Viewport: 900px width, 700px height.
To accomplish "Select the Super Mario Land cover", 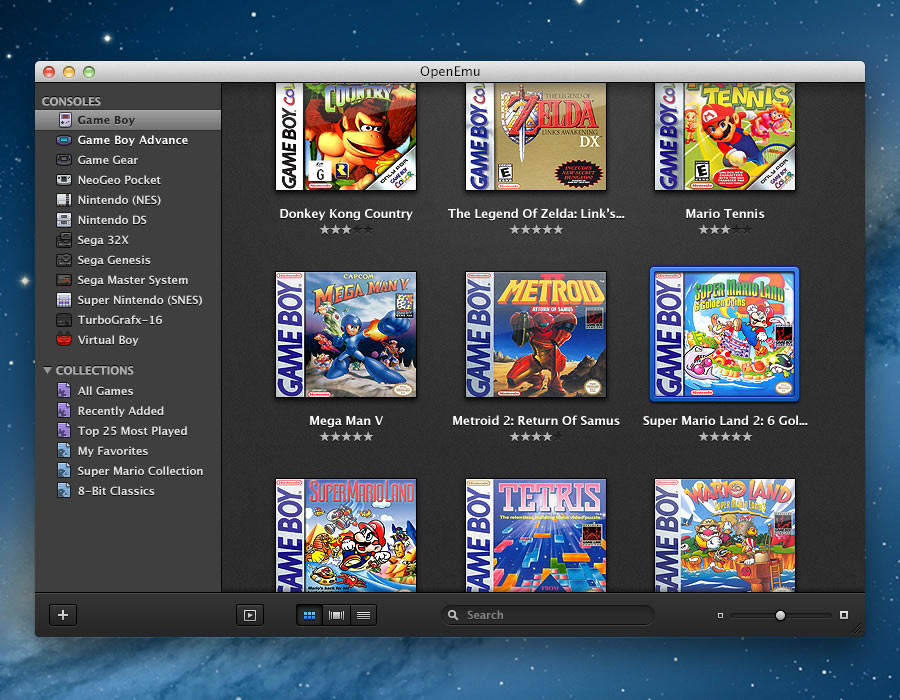I will 346,535.
